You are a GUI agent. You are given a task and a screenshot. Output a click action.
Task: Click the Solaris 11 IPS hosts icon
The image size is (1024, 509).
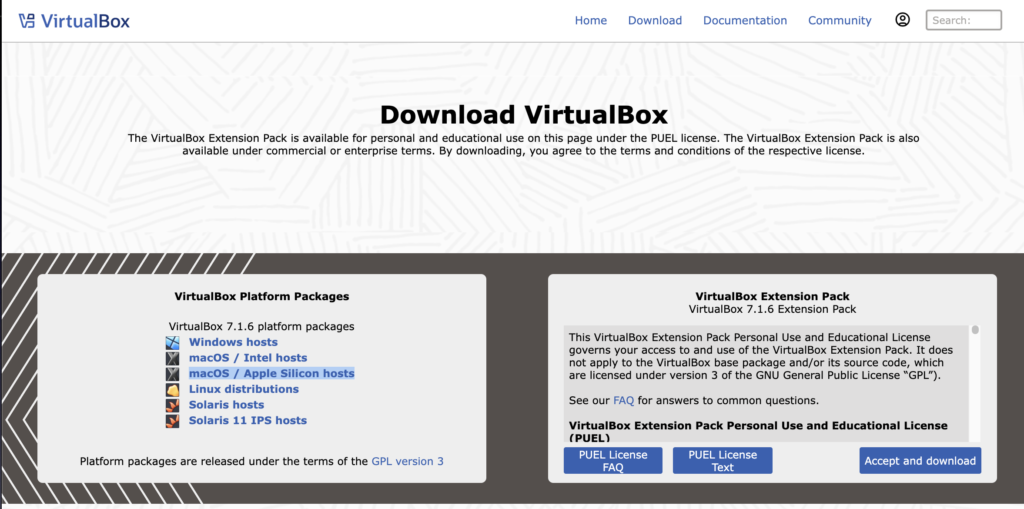[x=173, y=421]
